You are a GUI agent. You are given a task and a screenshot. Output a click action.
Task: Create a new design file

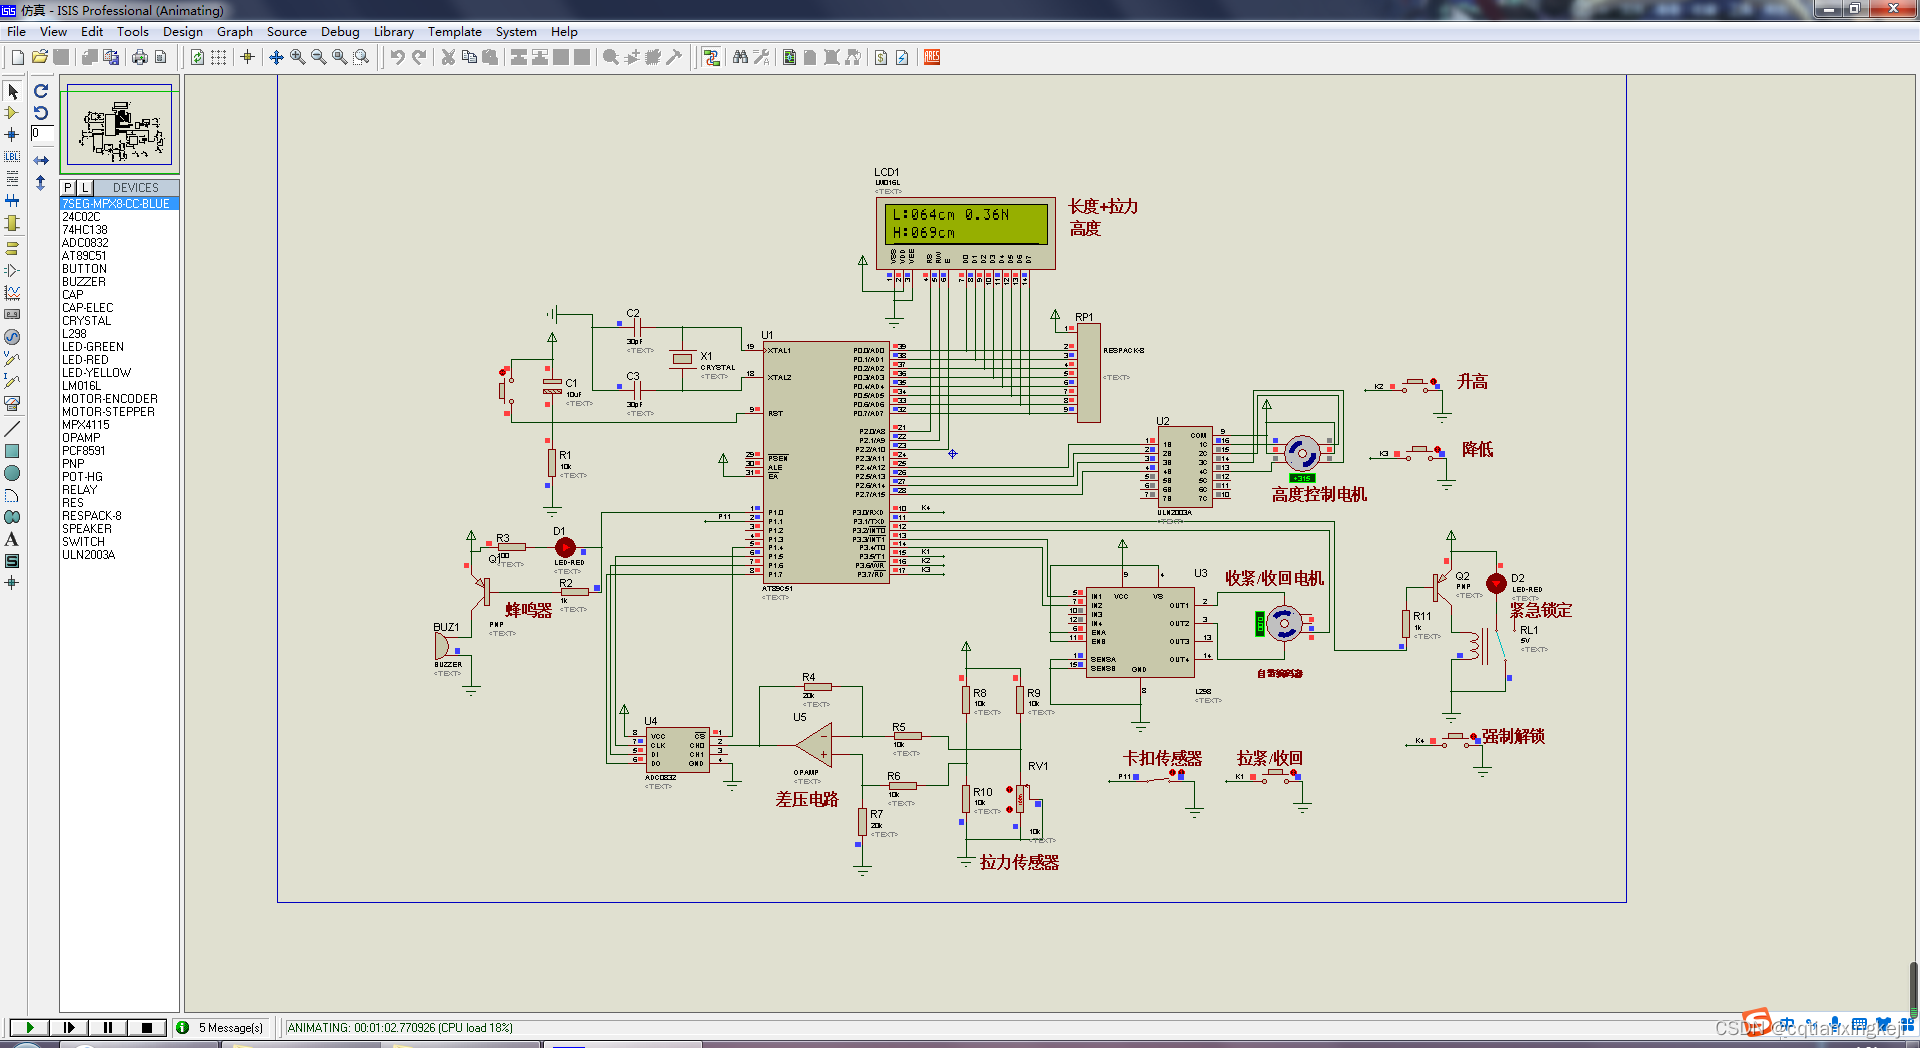pyautogui.click(x=17, y=57)
